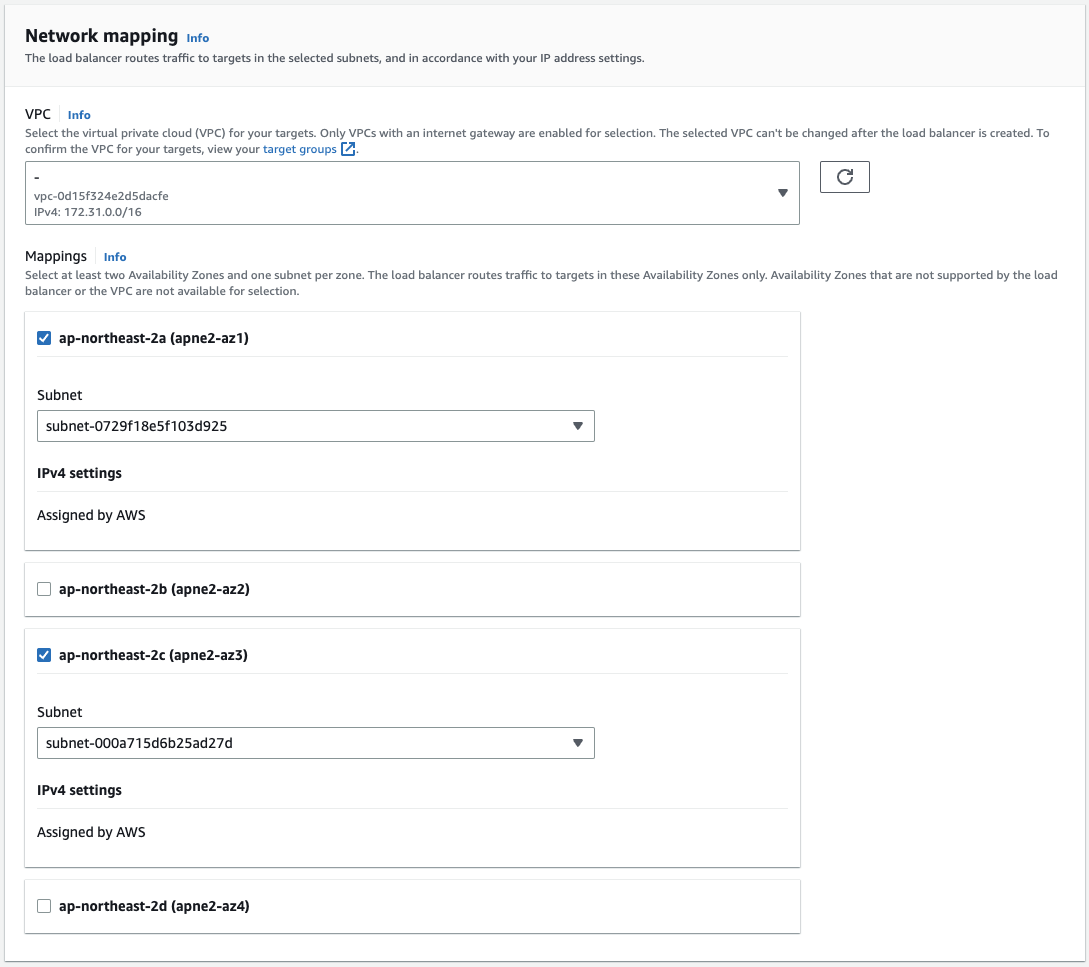Viewport: 1089px width, 967px height.
Task: Click the IPv4: 172.31.0.0/16 text
Action: coord(88,212)
